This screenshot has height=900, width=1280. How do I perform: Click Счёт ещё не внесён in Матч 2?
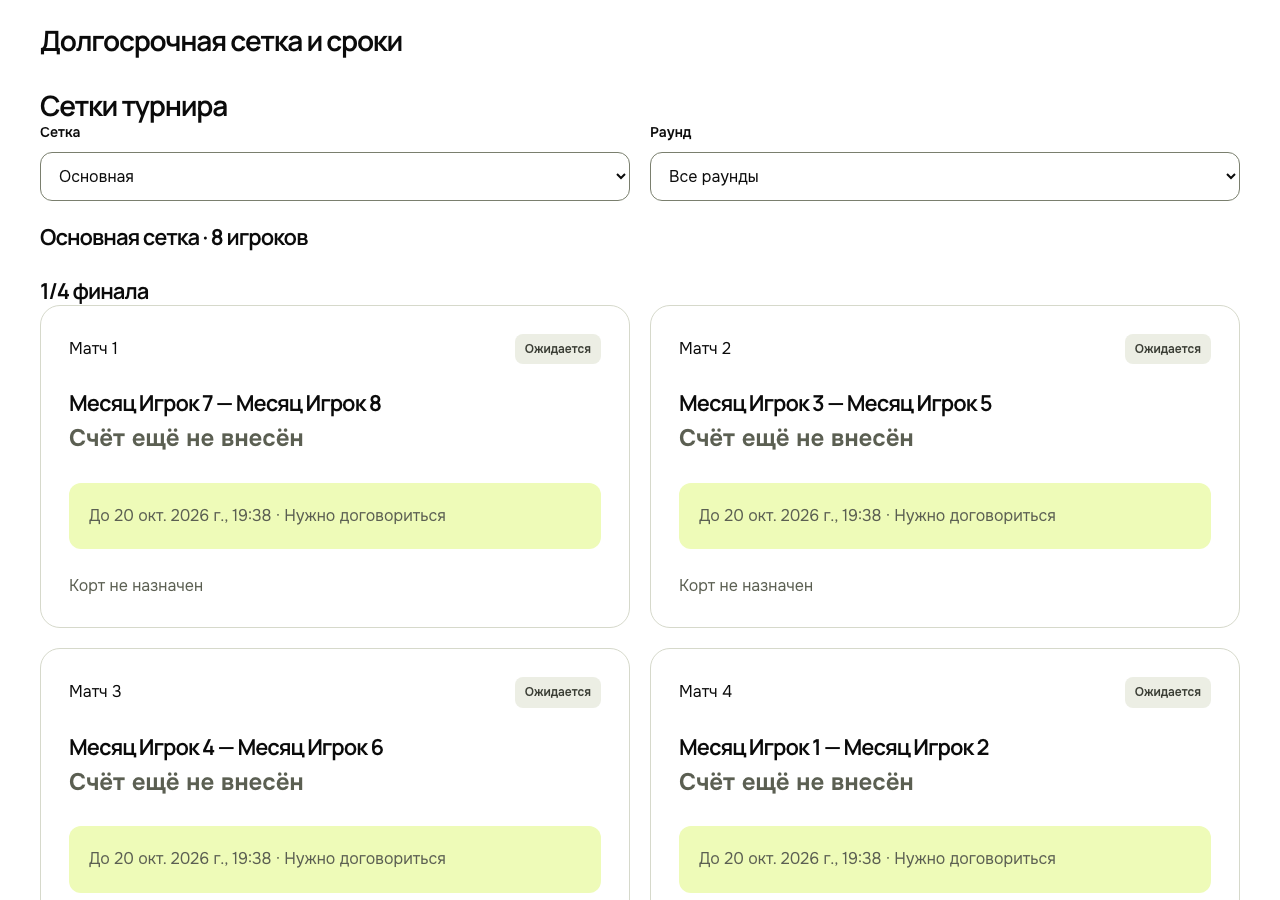pyautogui.click(x=796, y=438)
